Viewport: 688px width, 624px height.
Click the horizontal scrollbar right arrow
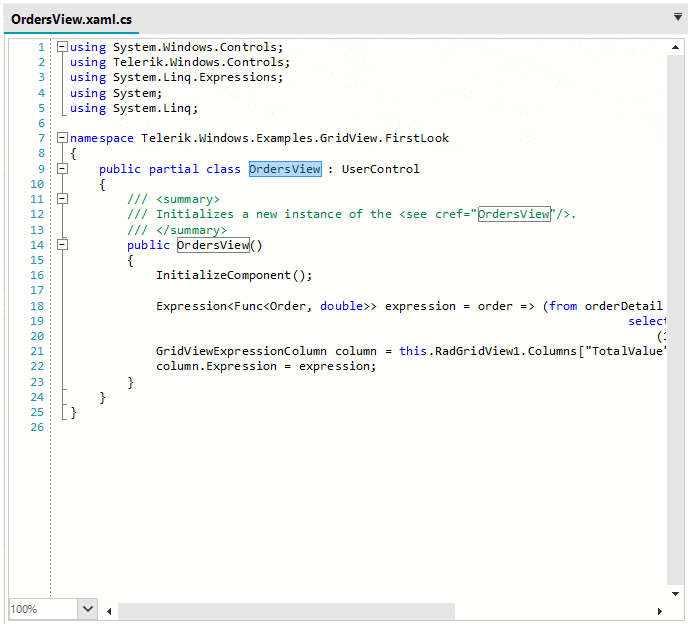[x=659, y=611]
